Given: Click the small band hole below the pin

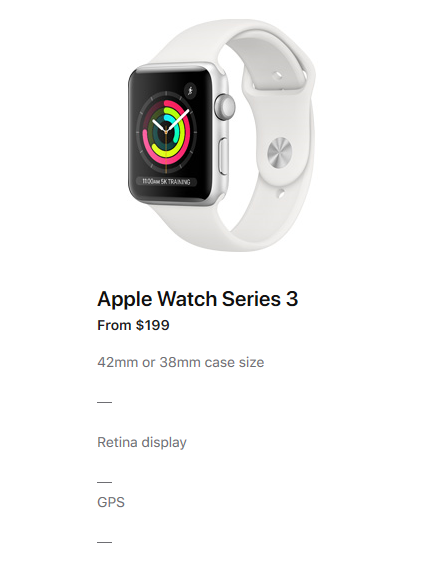Looking at the screenshot, I should tap(280, 193).
